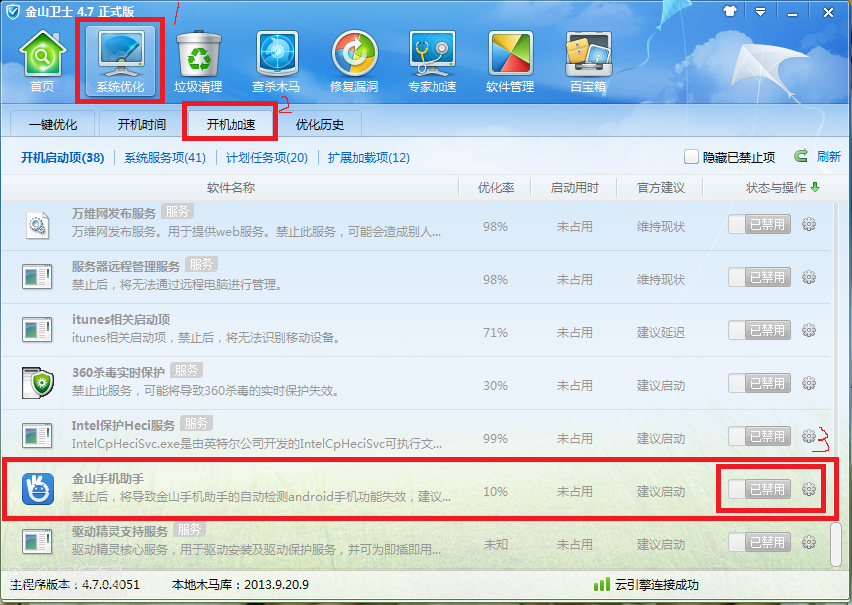Screen dimensions: 852x605
Task: Toggle 已禁用 switch for itunes相关启动项
Action: point(759,330)
